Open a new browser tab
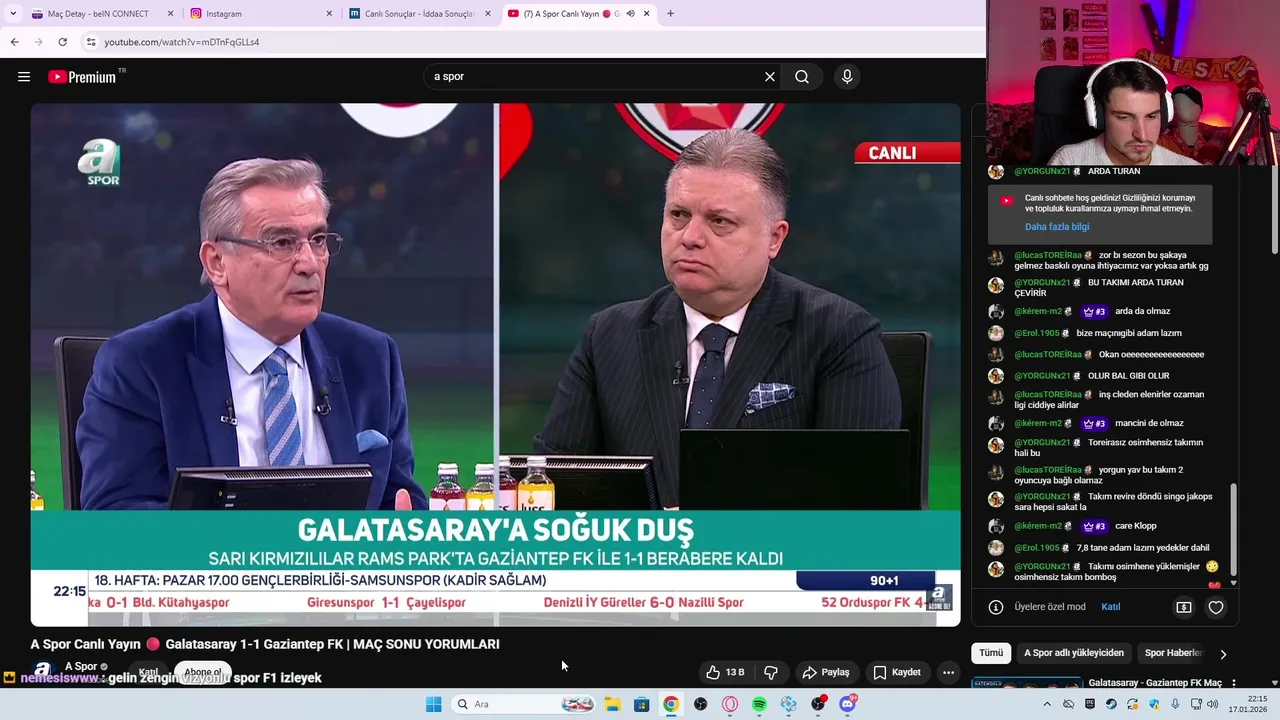The height and width of the screenshot is (720, 1280). (670, 14)
